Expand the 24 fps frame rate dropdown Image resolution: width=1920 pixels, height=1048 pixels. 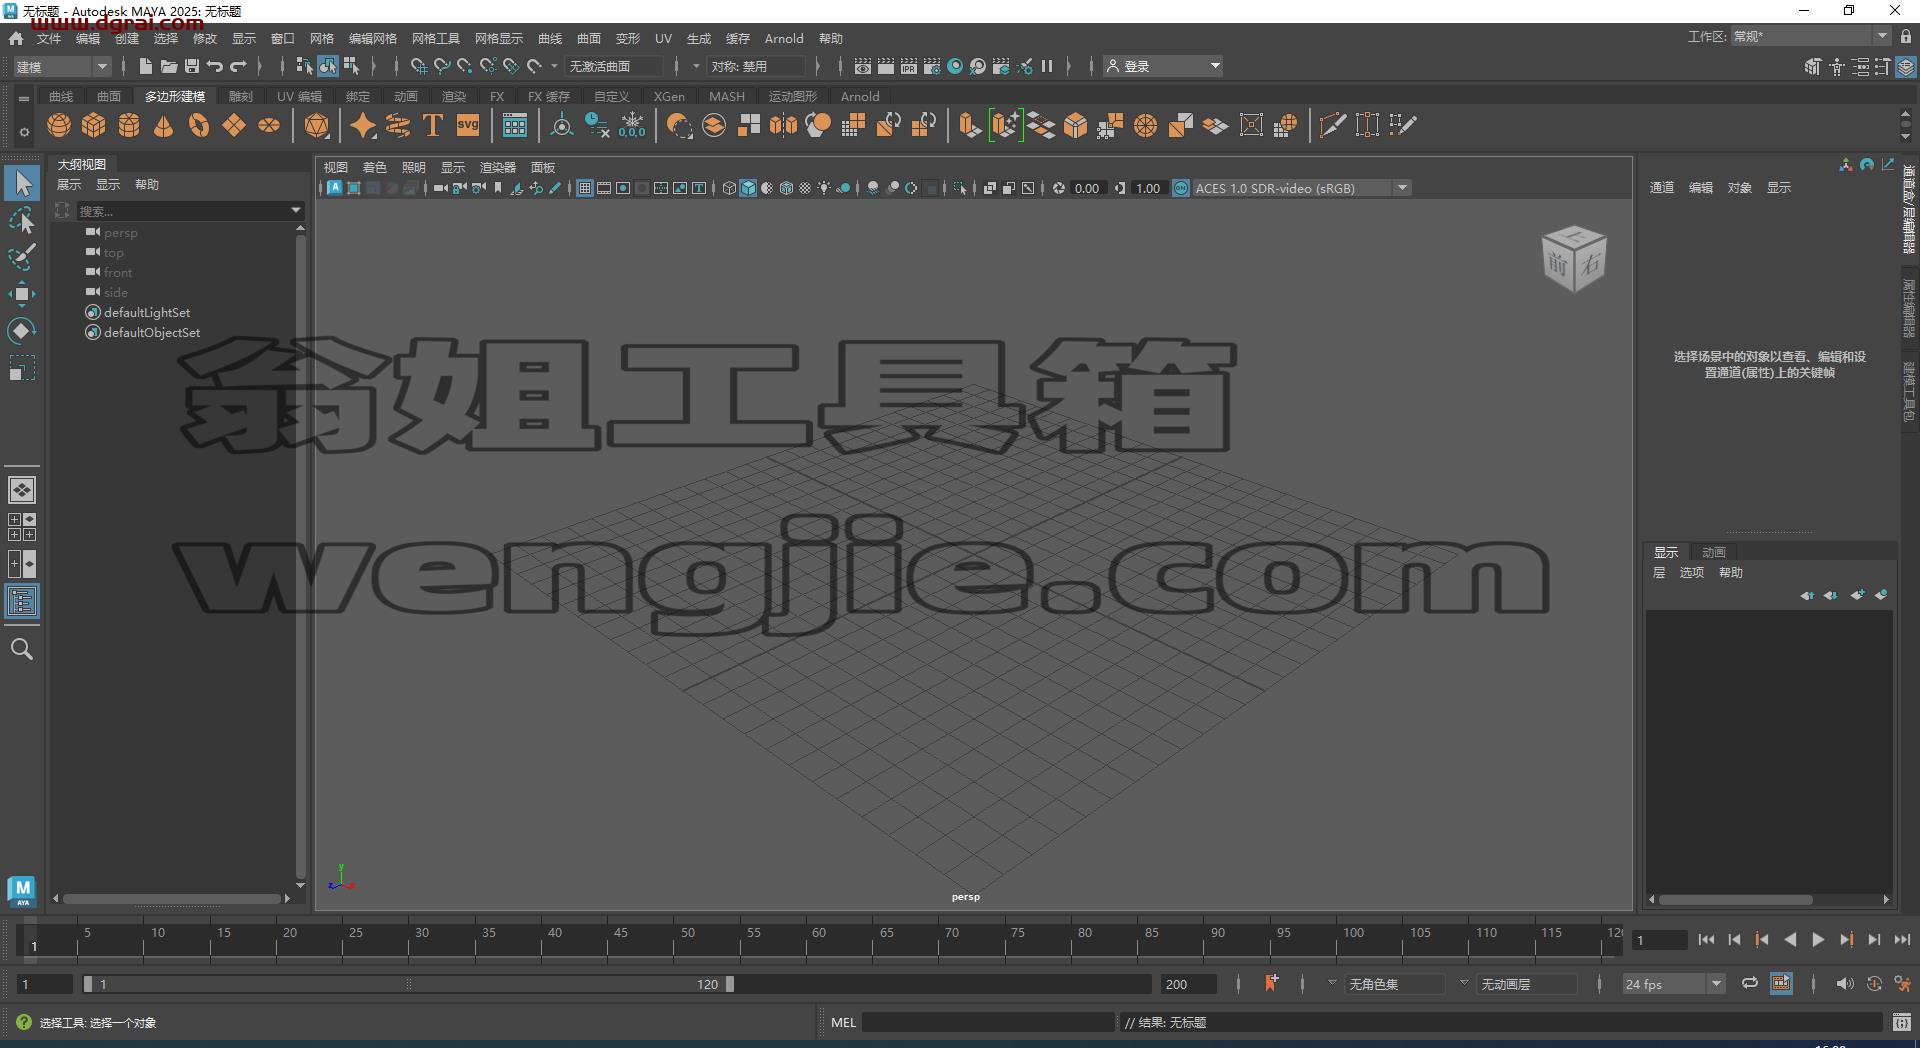pyautogui.click(x=1673, y=984)
